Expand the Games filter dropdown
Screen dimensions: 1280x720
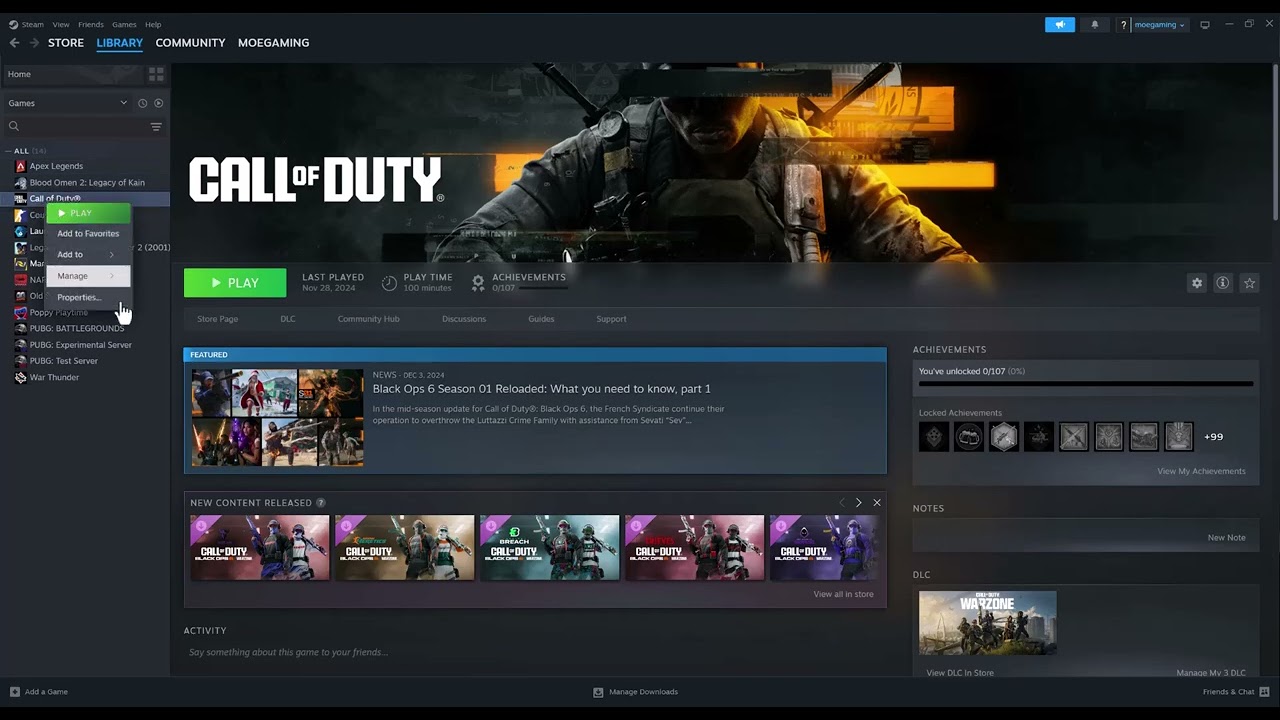pos(68,103)
